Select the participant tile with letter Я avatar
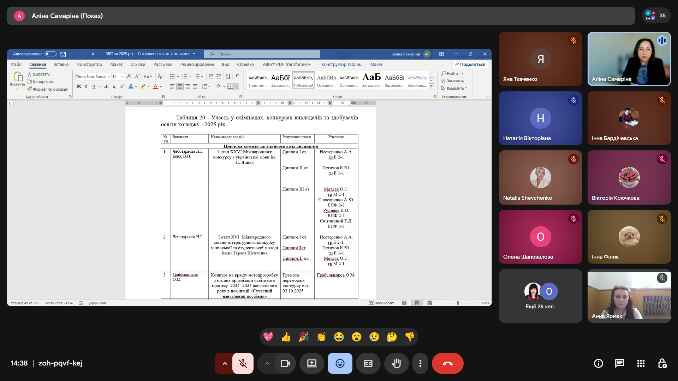This screenshot has height=381, width=678. [x=540, y=59]
